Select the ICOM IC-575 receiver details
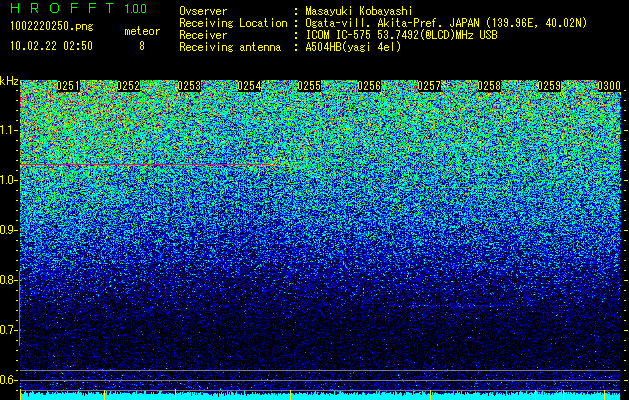Image resolution: width=629 pixels, height=400 pixels. [401, 35]
